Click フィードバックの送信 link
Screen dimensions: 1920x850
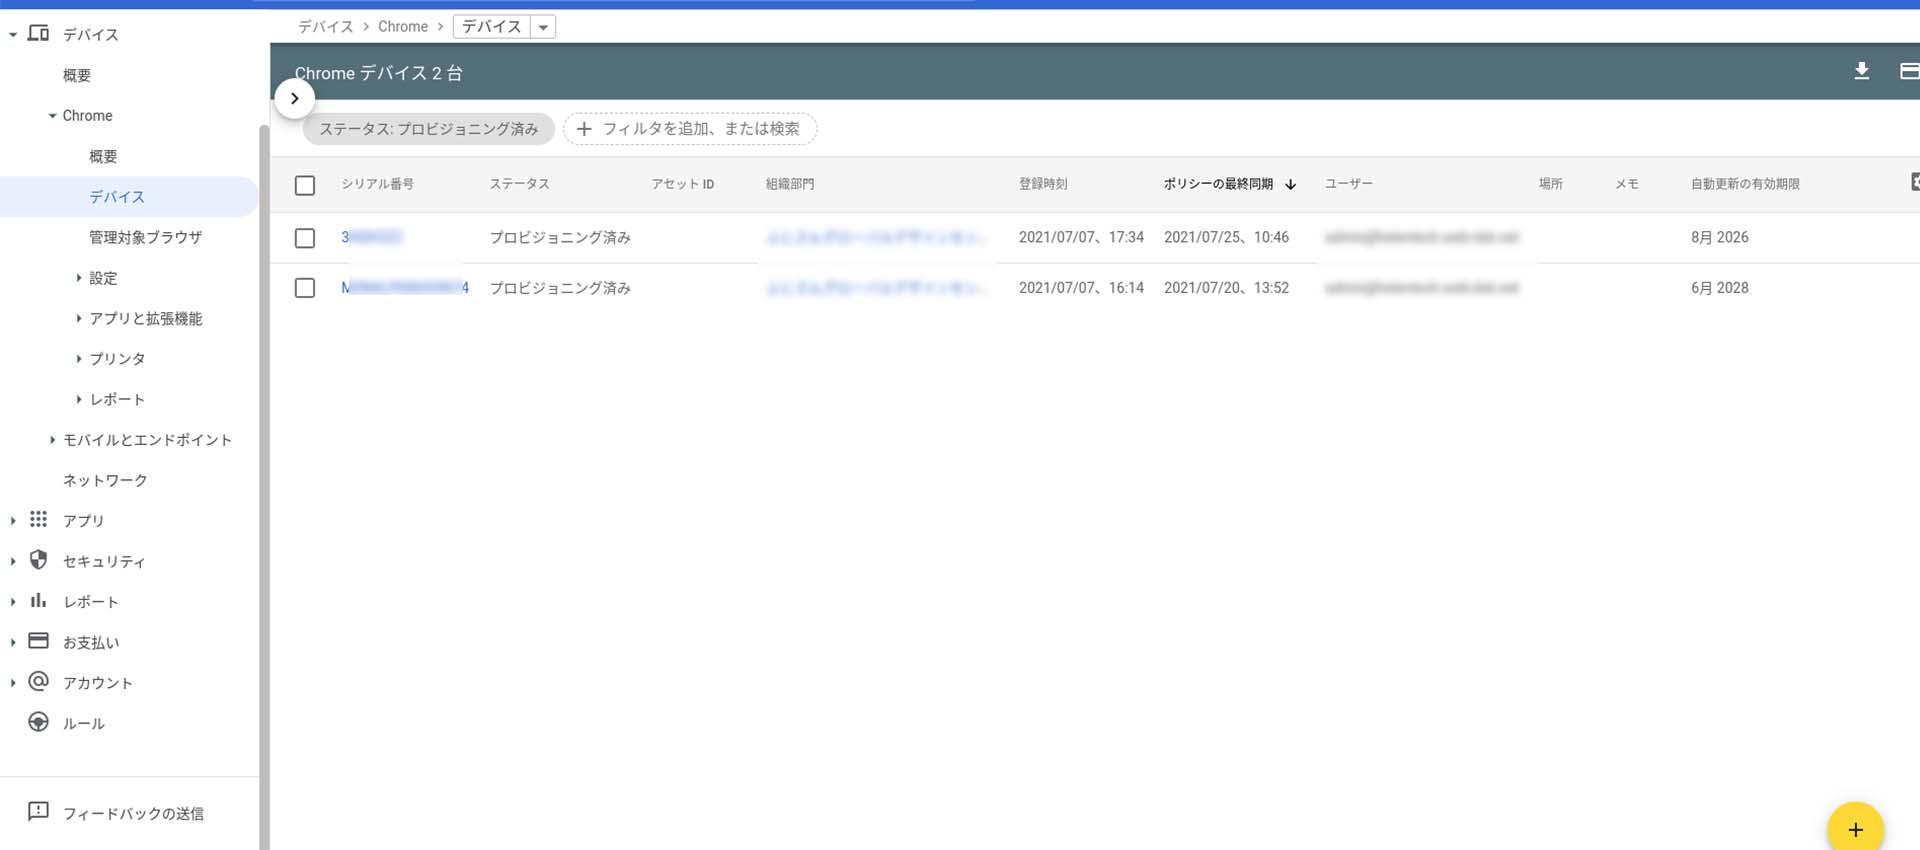[133, 813]
